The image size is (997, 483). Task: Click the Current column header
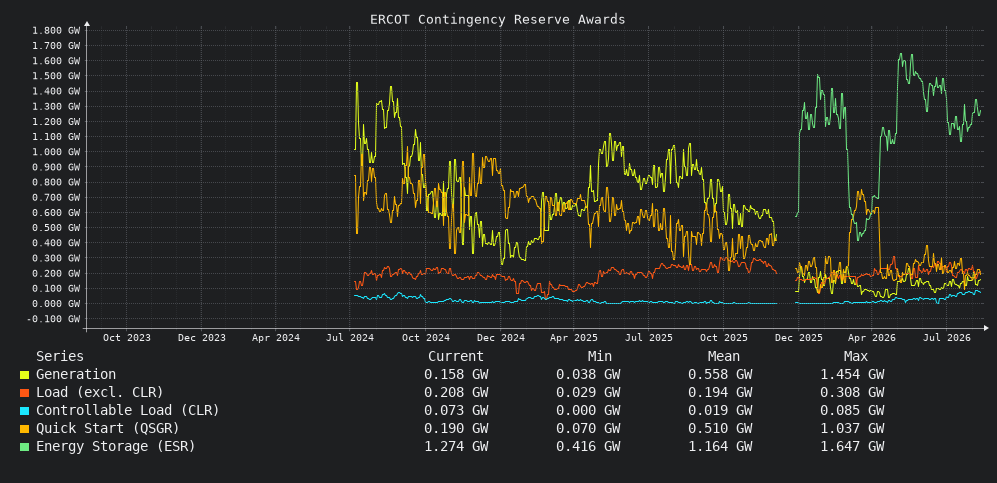456,357
